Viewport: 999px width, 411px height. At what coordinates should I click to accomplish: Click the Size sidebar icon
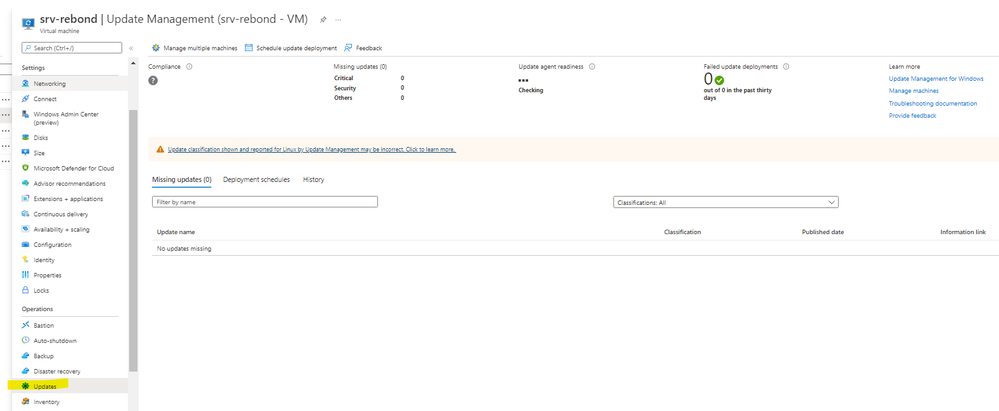pos(25,152)
